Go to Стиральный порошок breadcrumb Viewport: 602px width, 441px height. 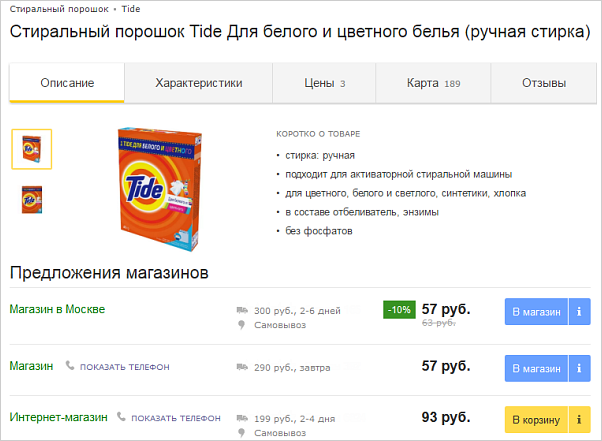click(x=59, y=9)
